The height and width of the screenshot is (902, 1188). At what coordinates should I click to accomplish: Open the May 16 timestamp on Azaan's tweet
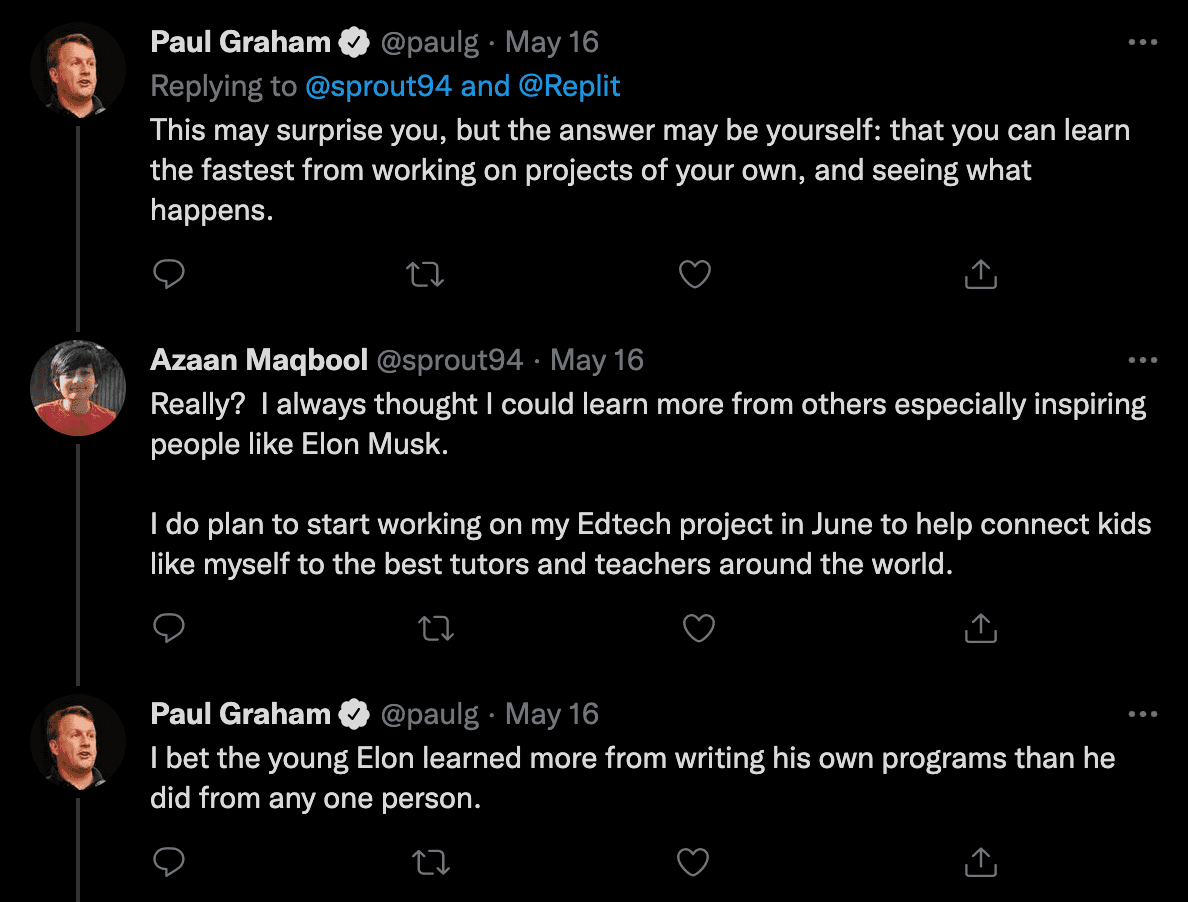(597, 360)
